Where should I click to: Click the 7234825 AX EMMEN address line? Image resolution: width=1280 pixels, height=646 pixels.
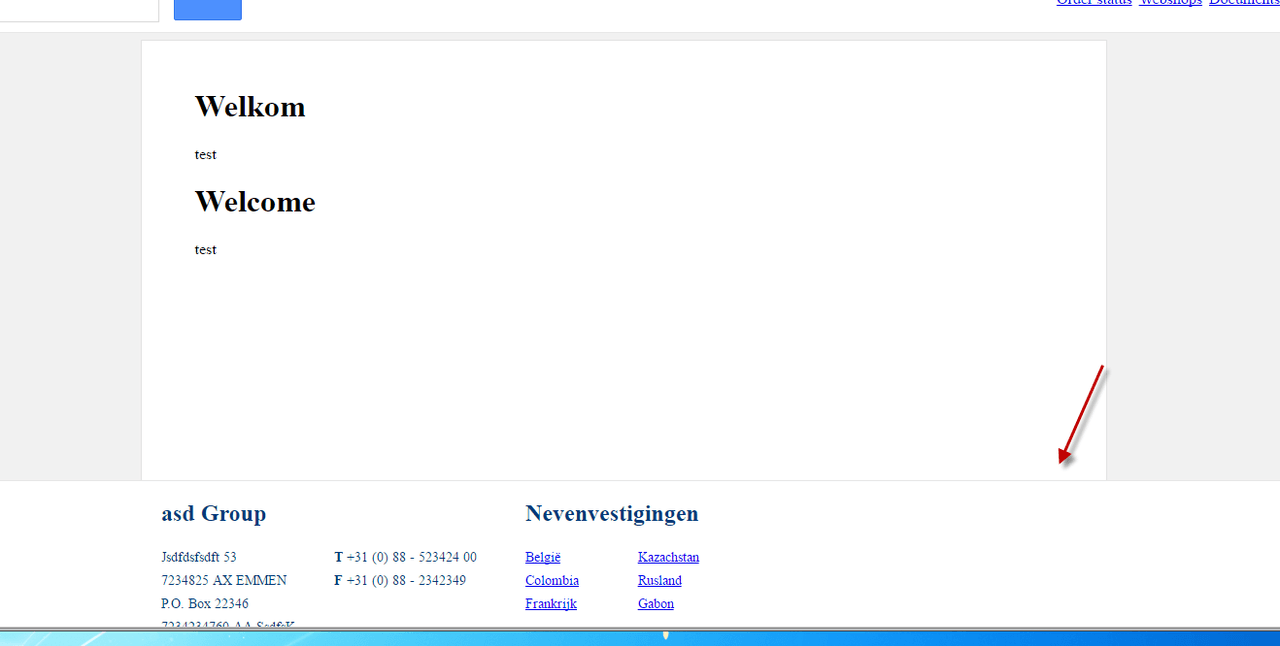(224, 580)
